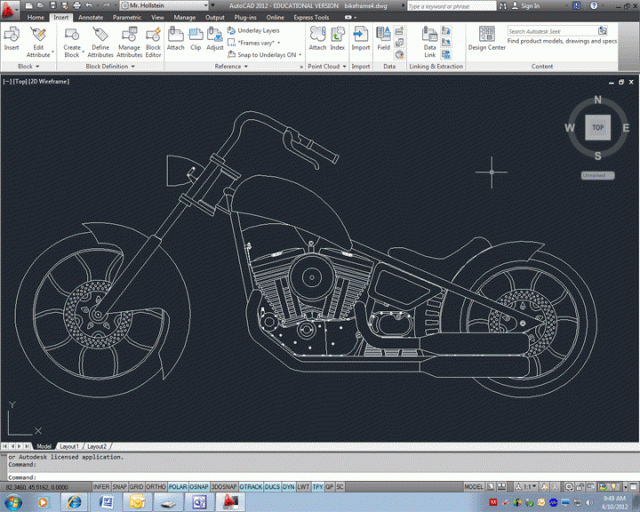
Task: Attach a Point Cloud file
Action: [x=318, y=38]
